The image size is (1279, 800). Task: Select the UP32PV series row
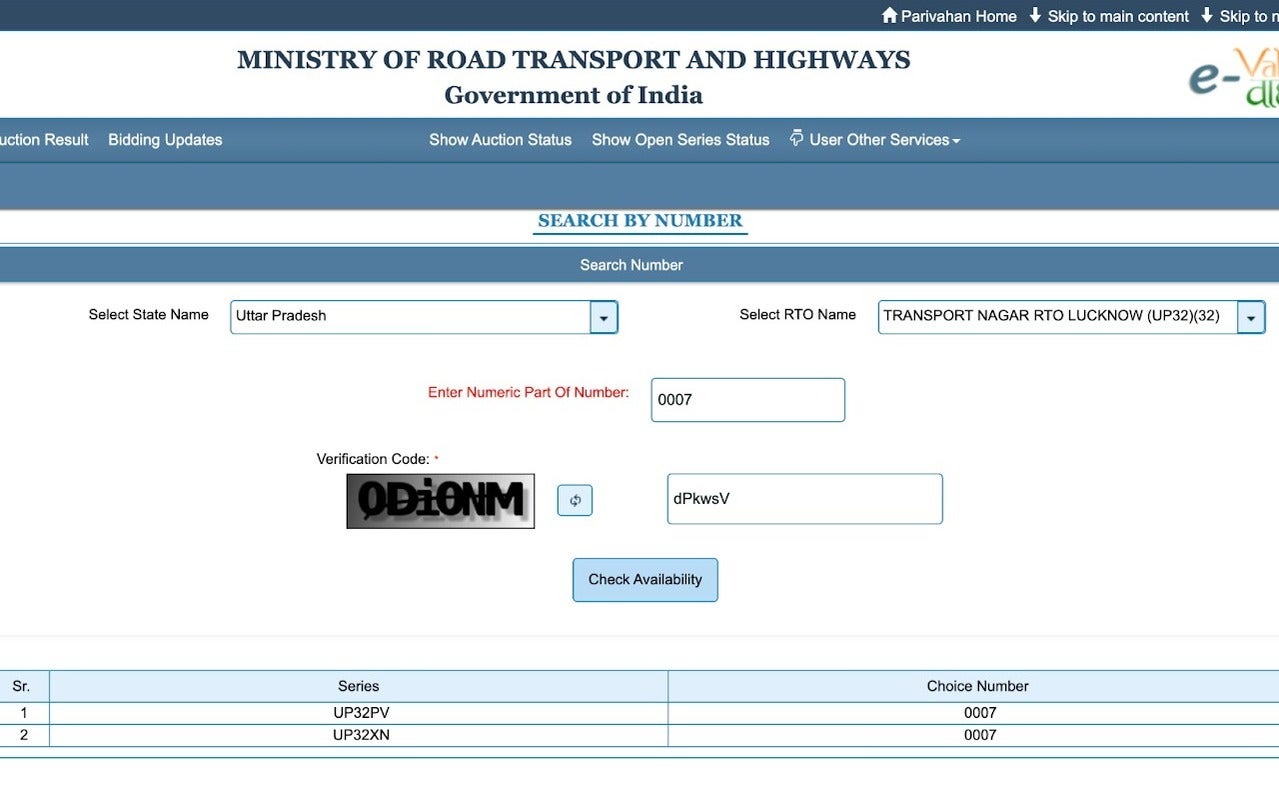pos(358,712)
